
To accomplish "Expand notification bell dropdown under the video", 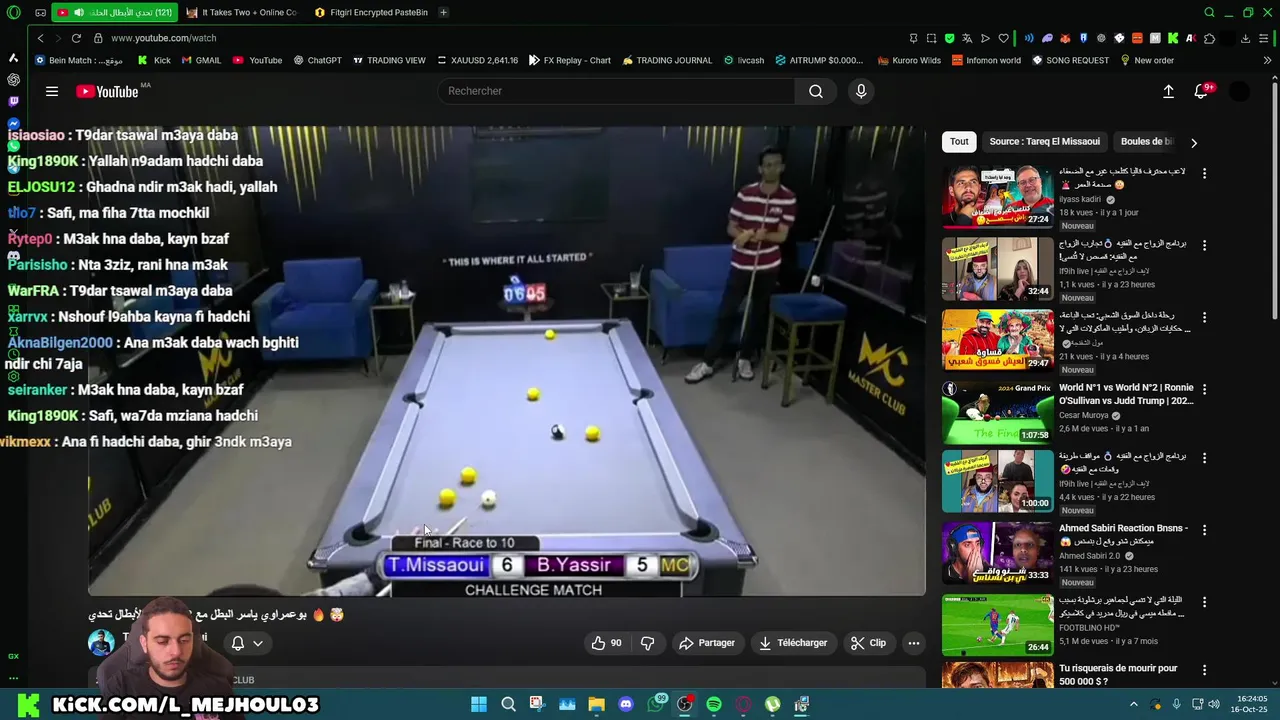I will tap(247, 643).
